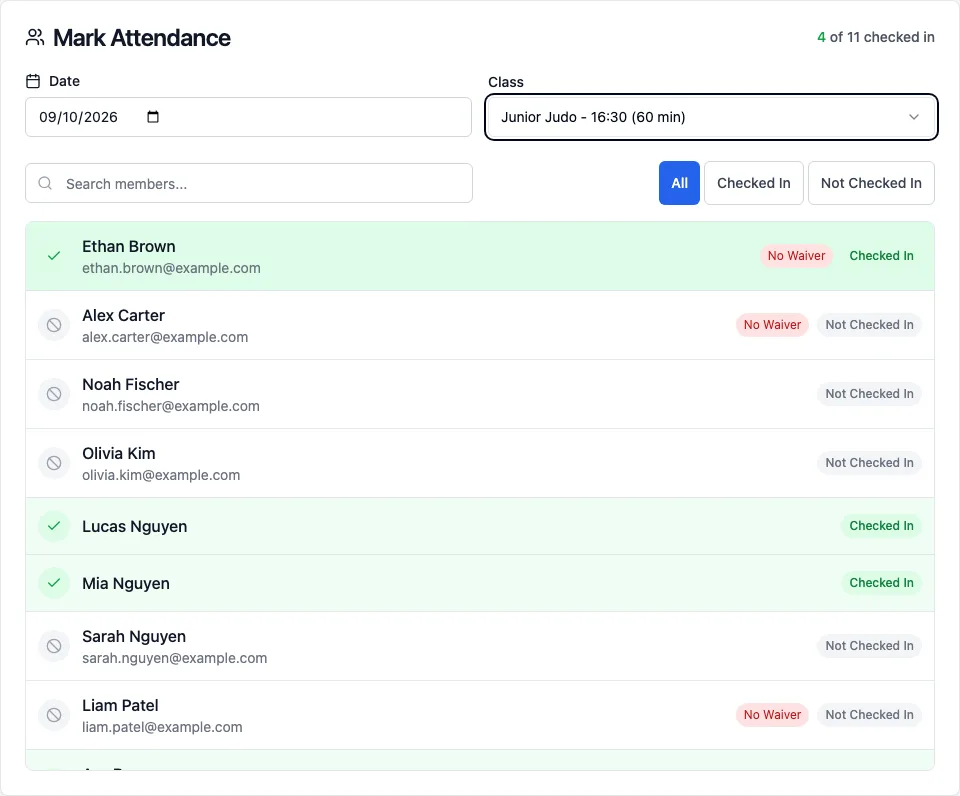
Task: Click the name Alex Carter
Action: [124, 315]
